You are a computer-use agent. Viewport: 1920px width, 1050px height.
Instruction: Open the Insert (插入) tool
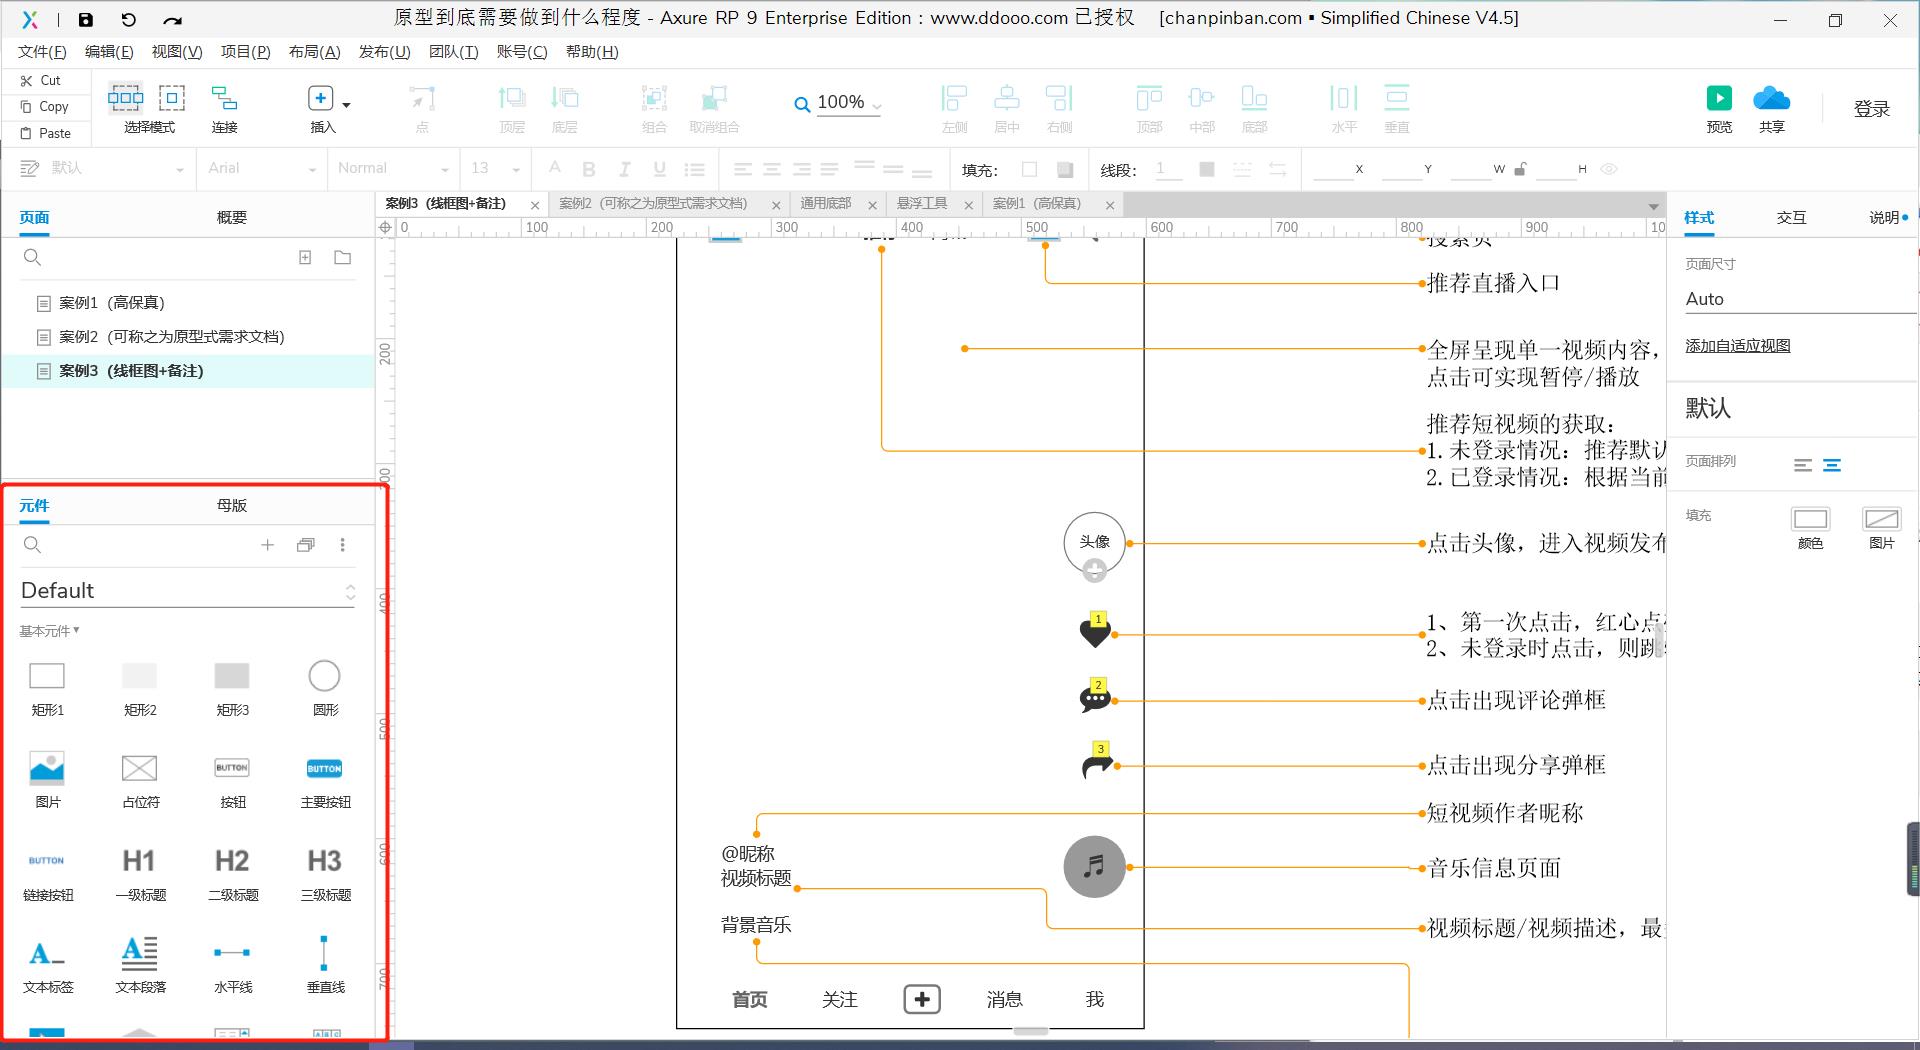click(320, 108)
